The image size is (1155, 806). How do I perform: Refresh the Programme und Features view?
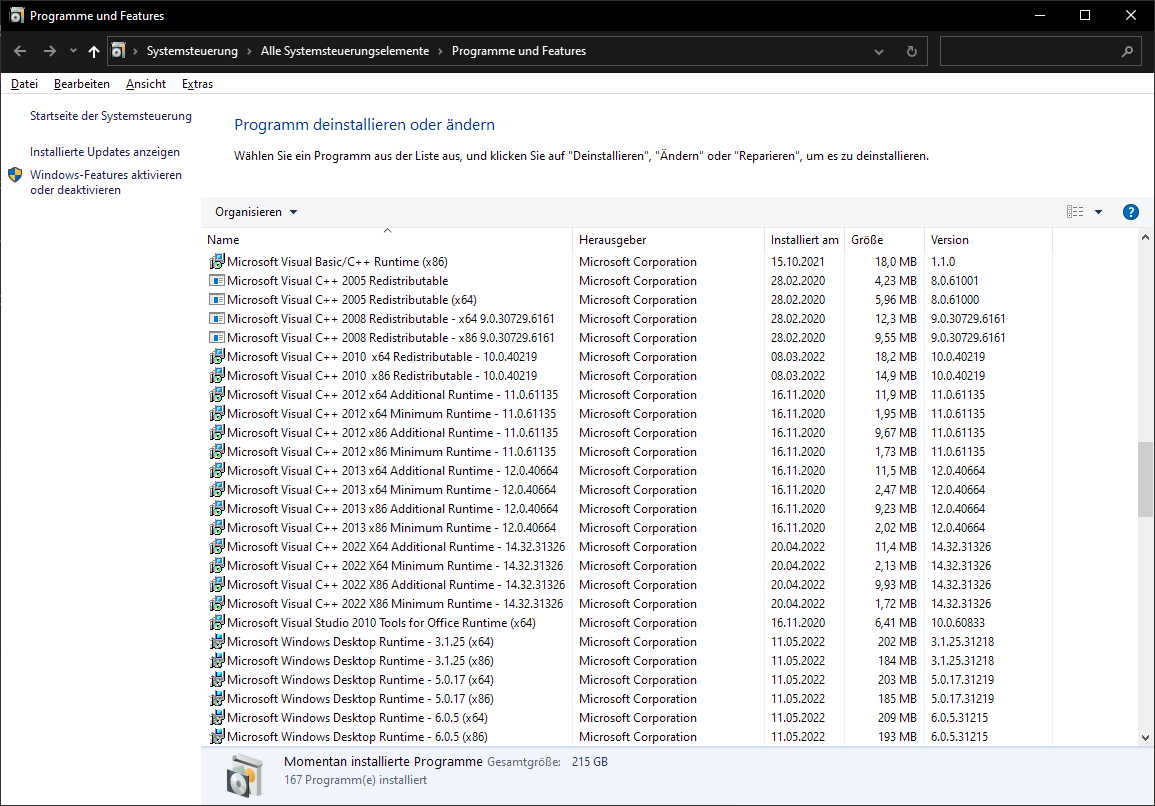click(911, 51)
